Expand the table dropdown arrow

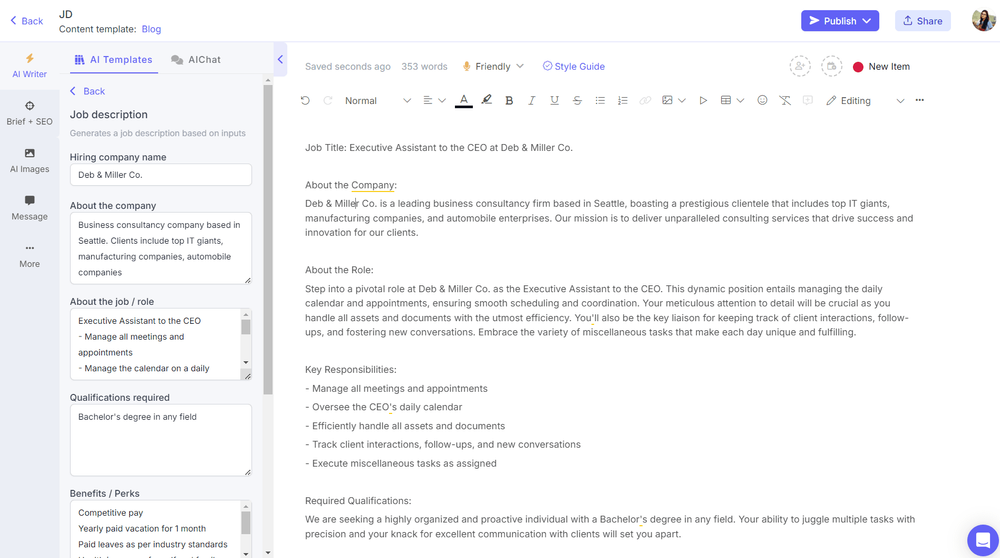point(740,101)
